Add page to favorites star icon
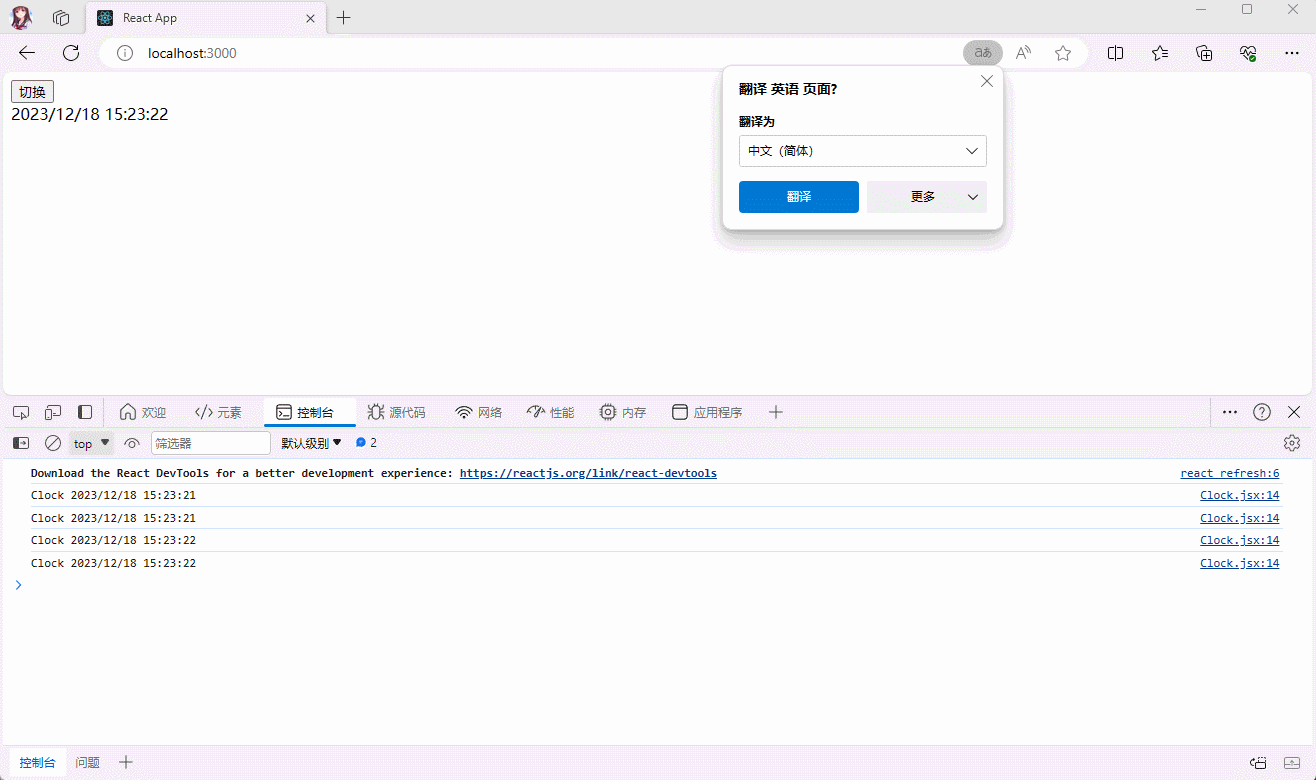Screen dimensions: 1316x780 [x=1063, y=53]
